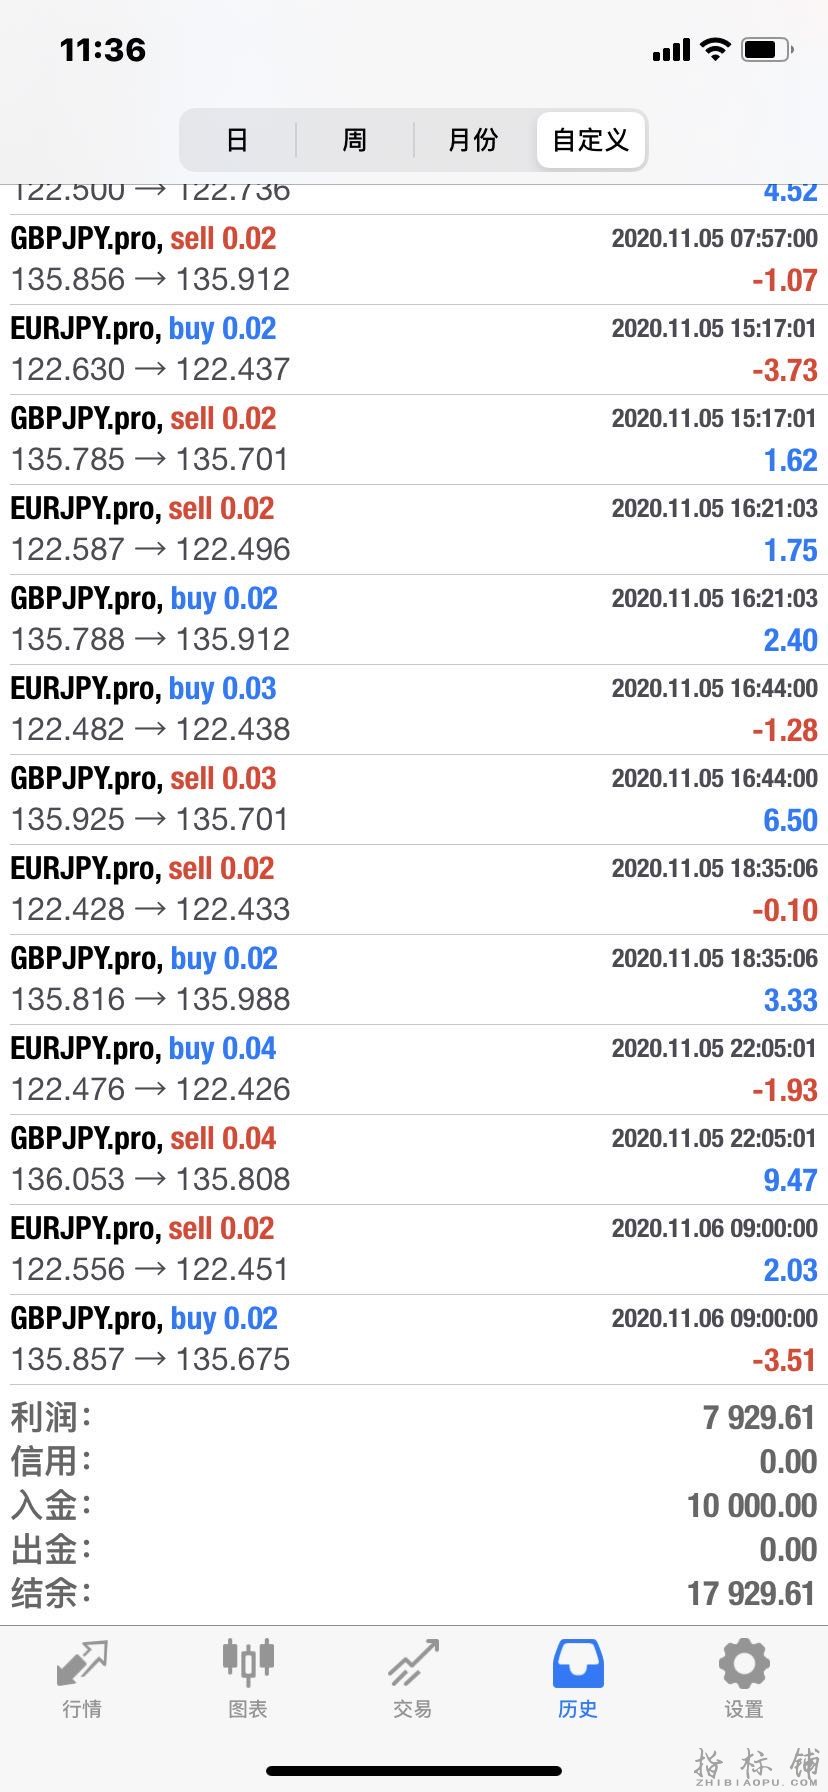Switch to the 周 week filter
Viewport: 828px width, 1792px height.
[x=355, y=140]
